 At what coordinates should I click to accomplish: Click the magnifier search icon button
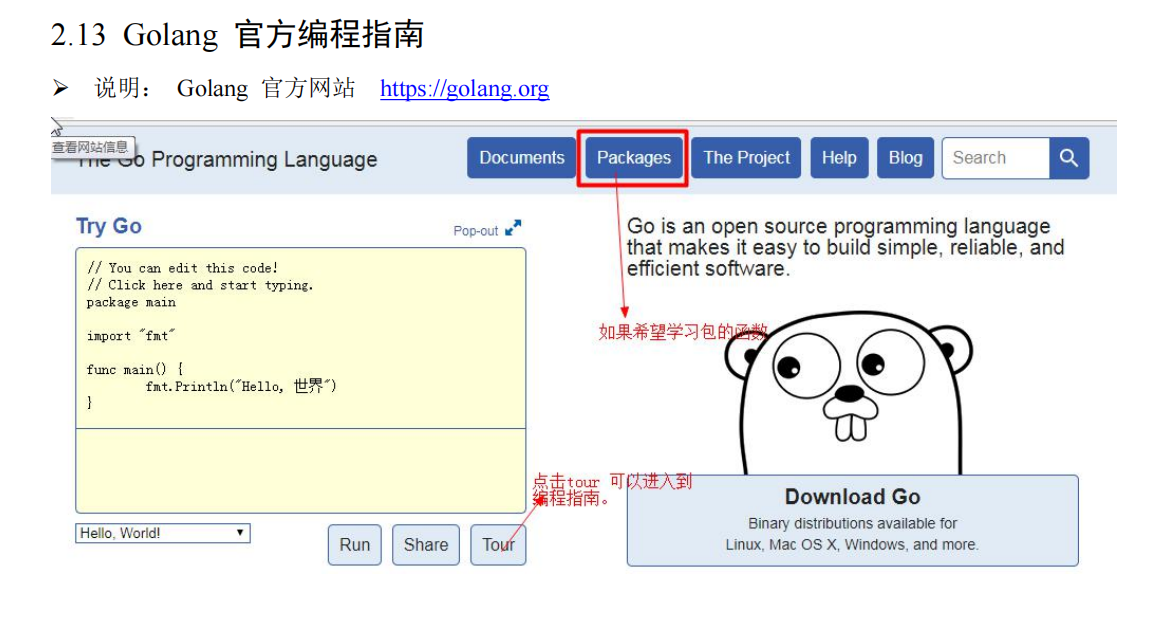[x=1069, y=158]
